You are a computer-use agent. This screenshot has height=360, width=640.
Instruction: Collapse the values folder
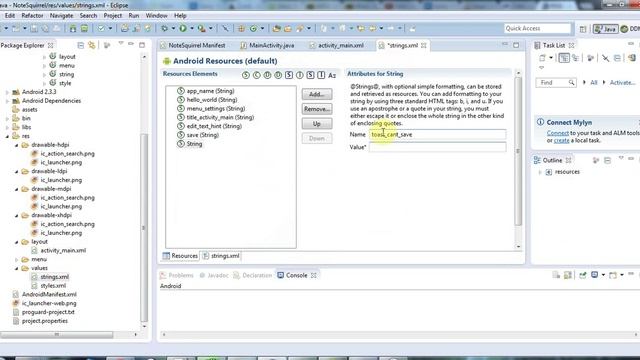[x=17, y=268]
